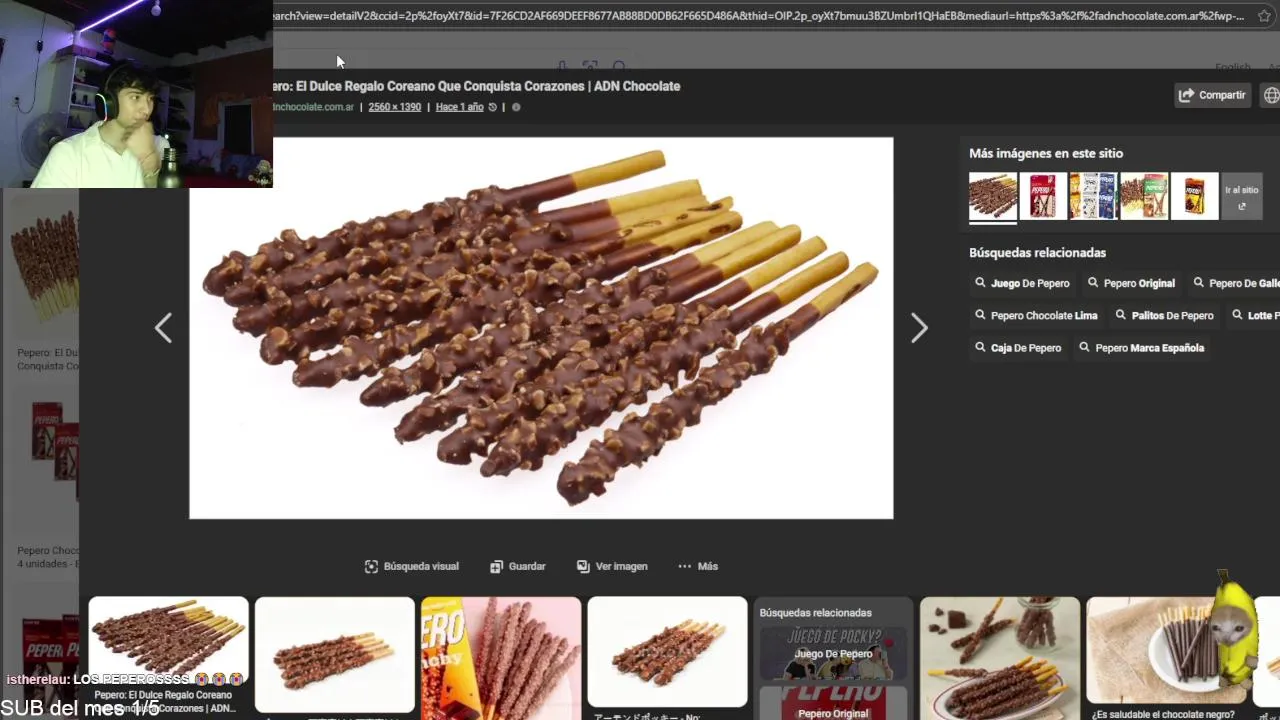This screenshot has height=720, width=1280.
Task: Open fourth bottom-strip thumbnail of almond sticks
Action: pyautogui.click(x=667, y=652)
